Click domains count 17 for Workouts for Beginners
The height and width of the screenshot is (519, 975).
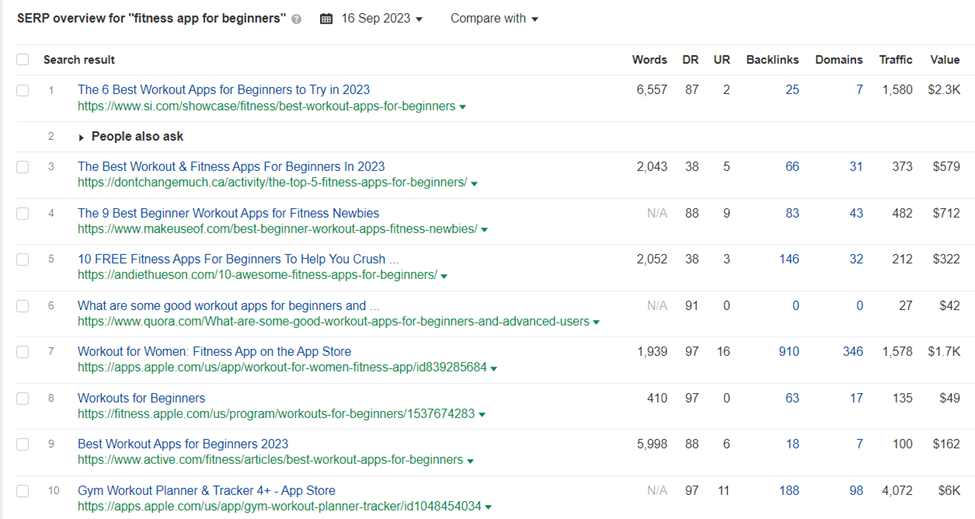point(856,398)
